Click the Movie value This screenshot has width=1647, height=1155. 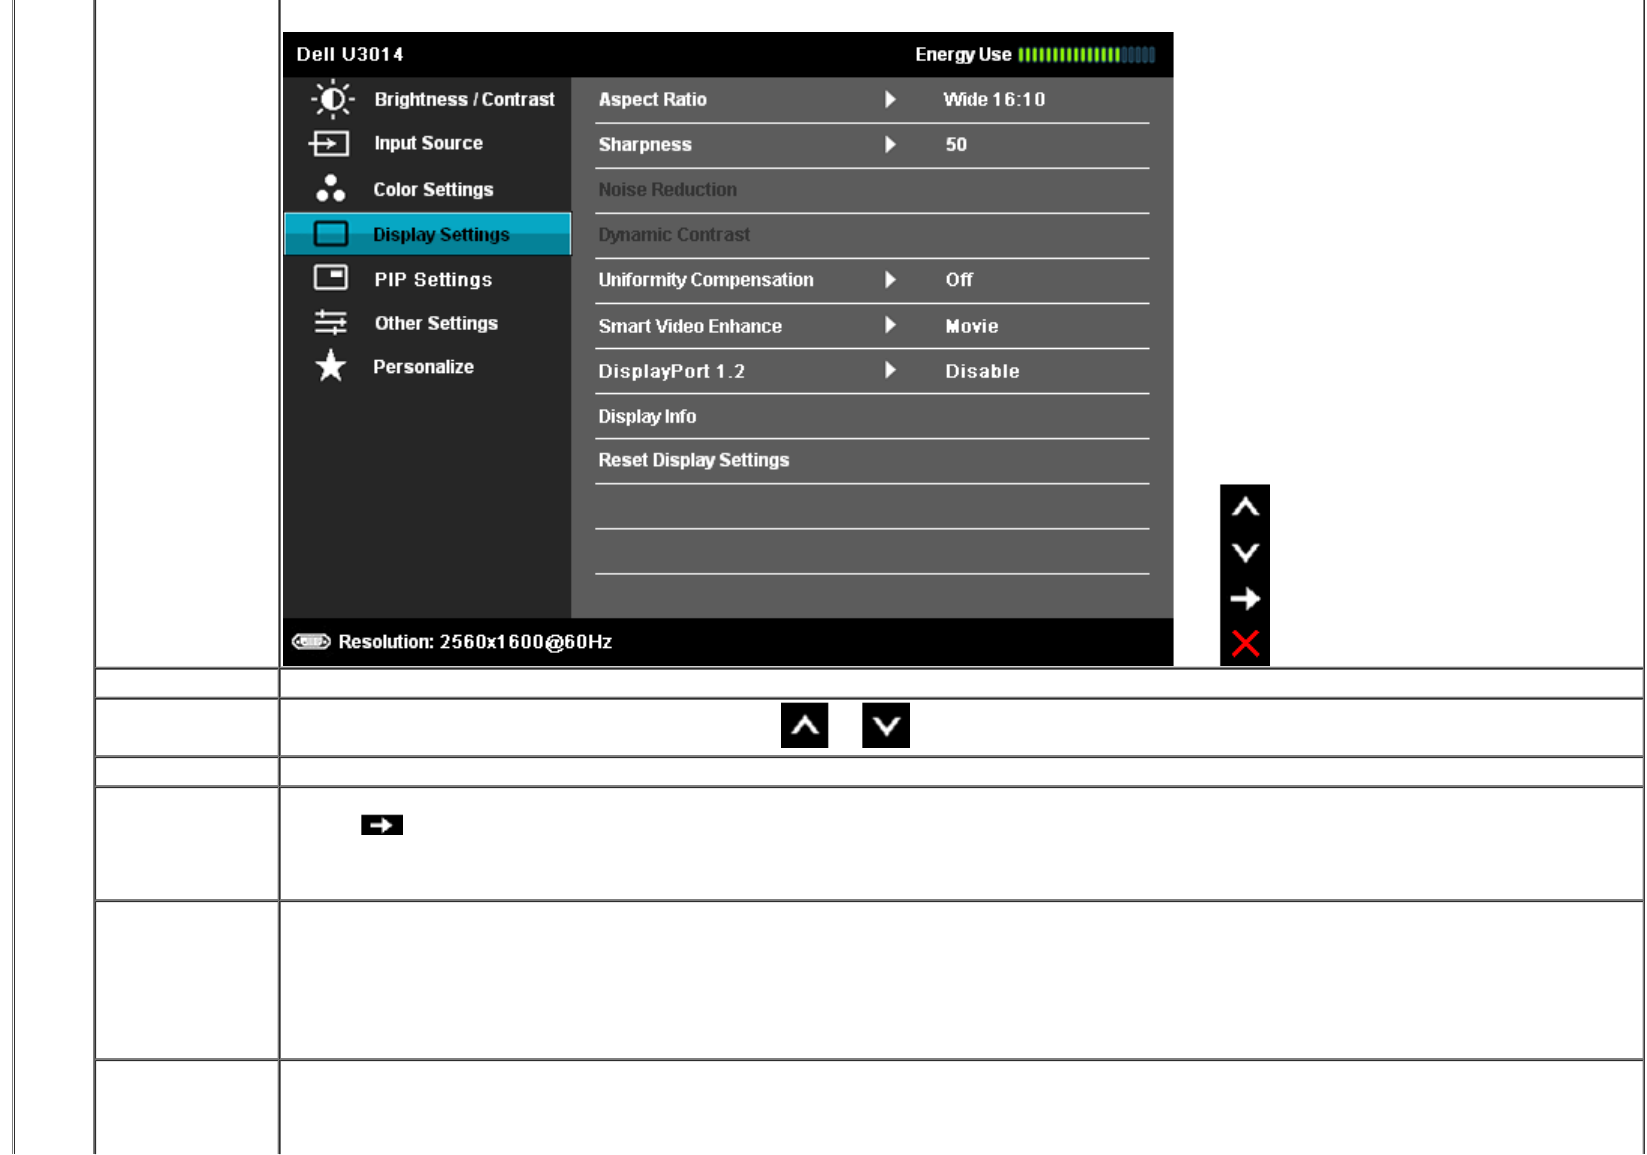[972, 326]
